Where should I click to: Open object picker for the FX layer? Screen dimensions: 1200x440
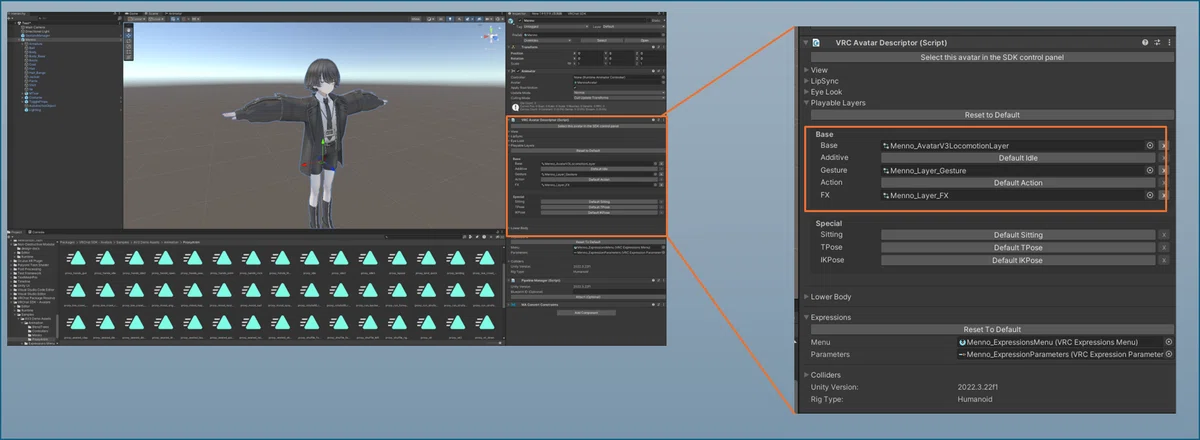coord(1150,196)
